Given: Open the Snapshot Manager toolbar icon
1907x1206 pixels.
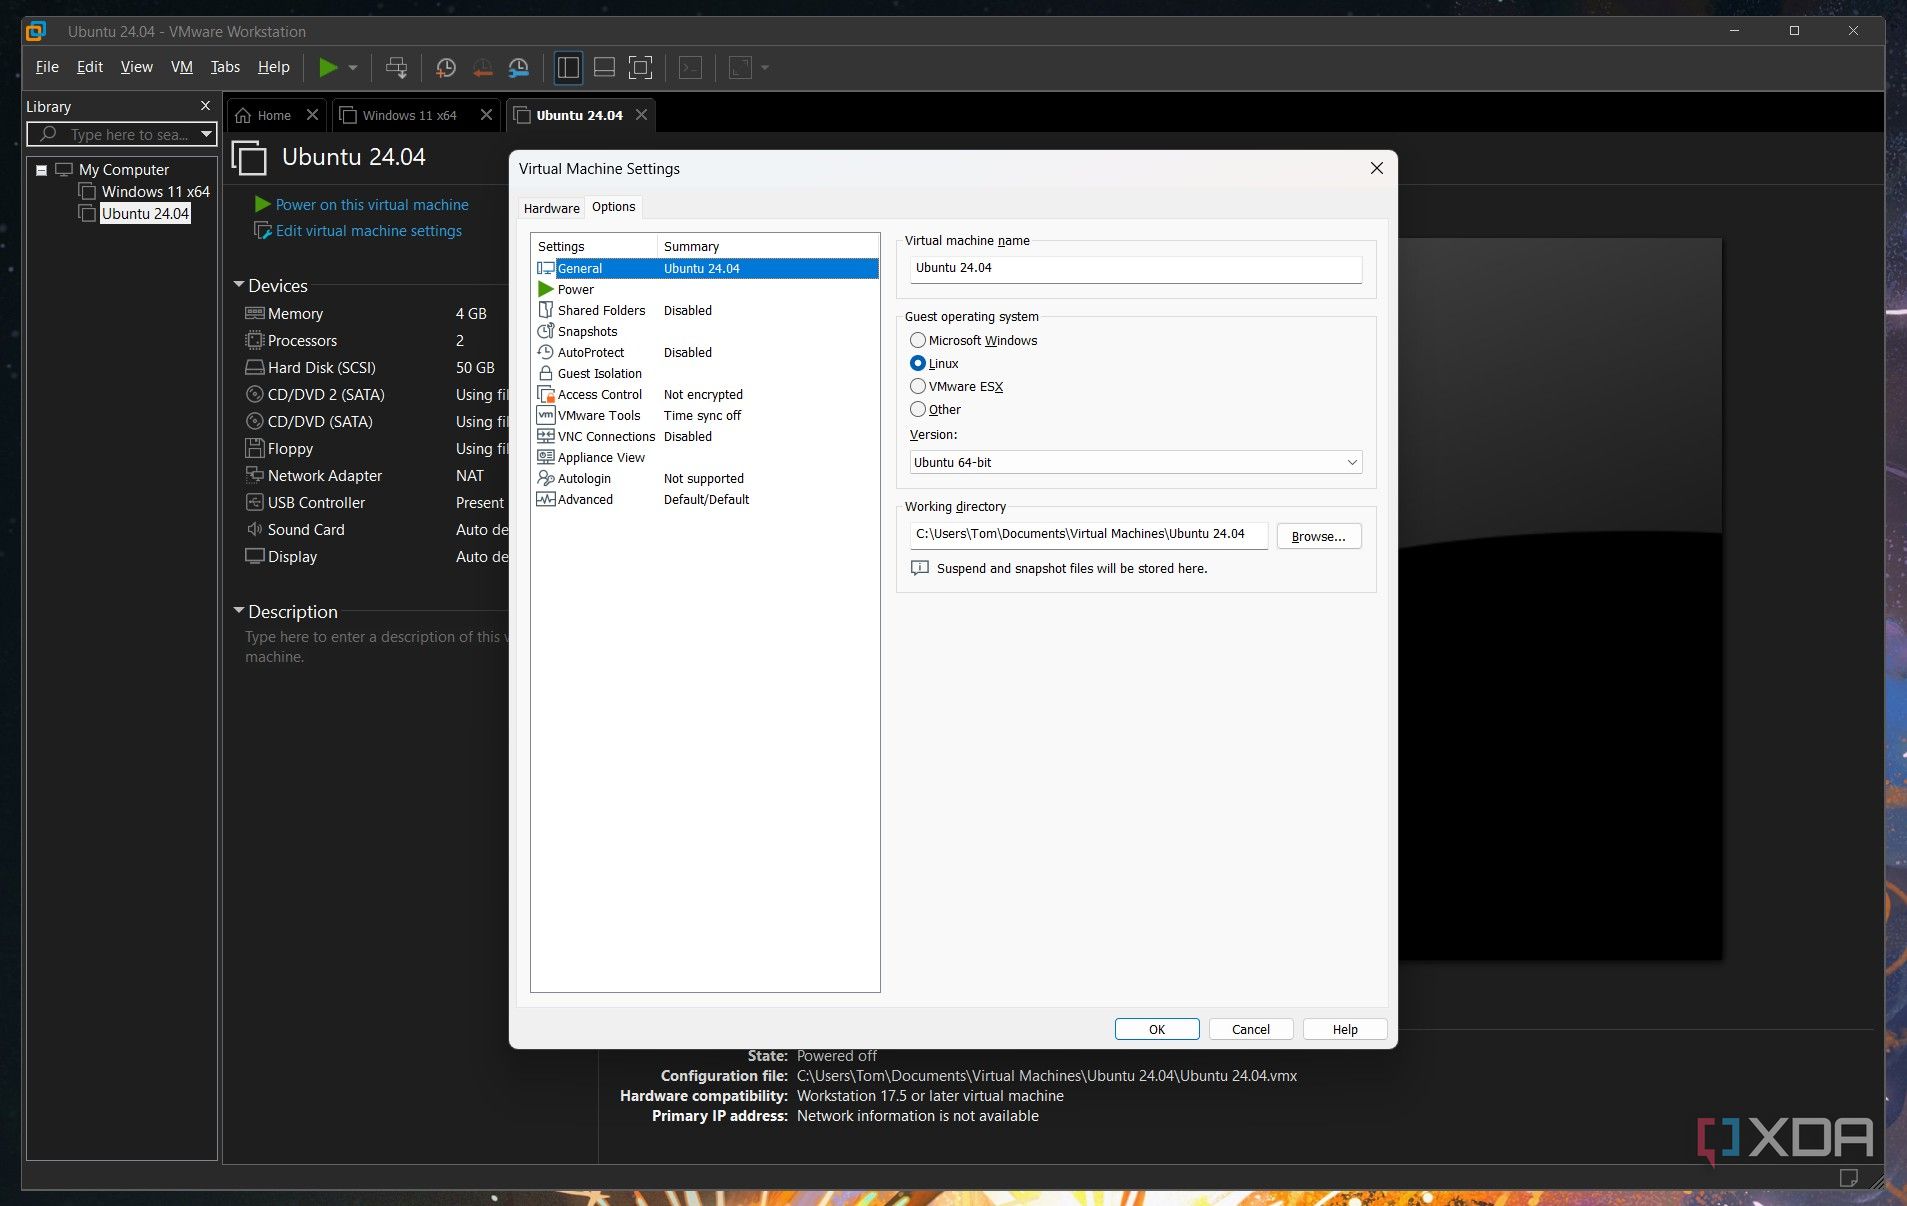Looking at the screenshot, I should pos(518,68).
